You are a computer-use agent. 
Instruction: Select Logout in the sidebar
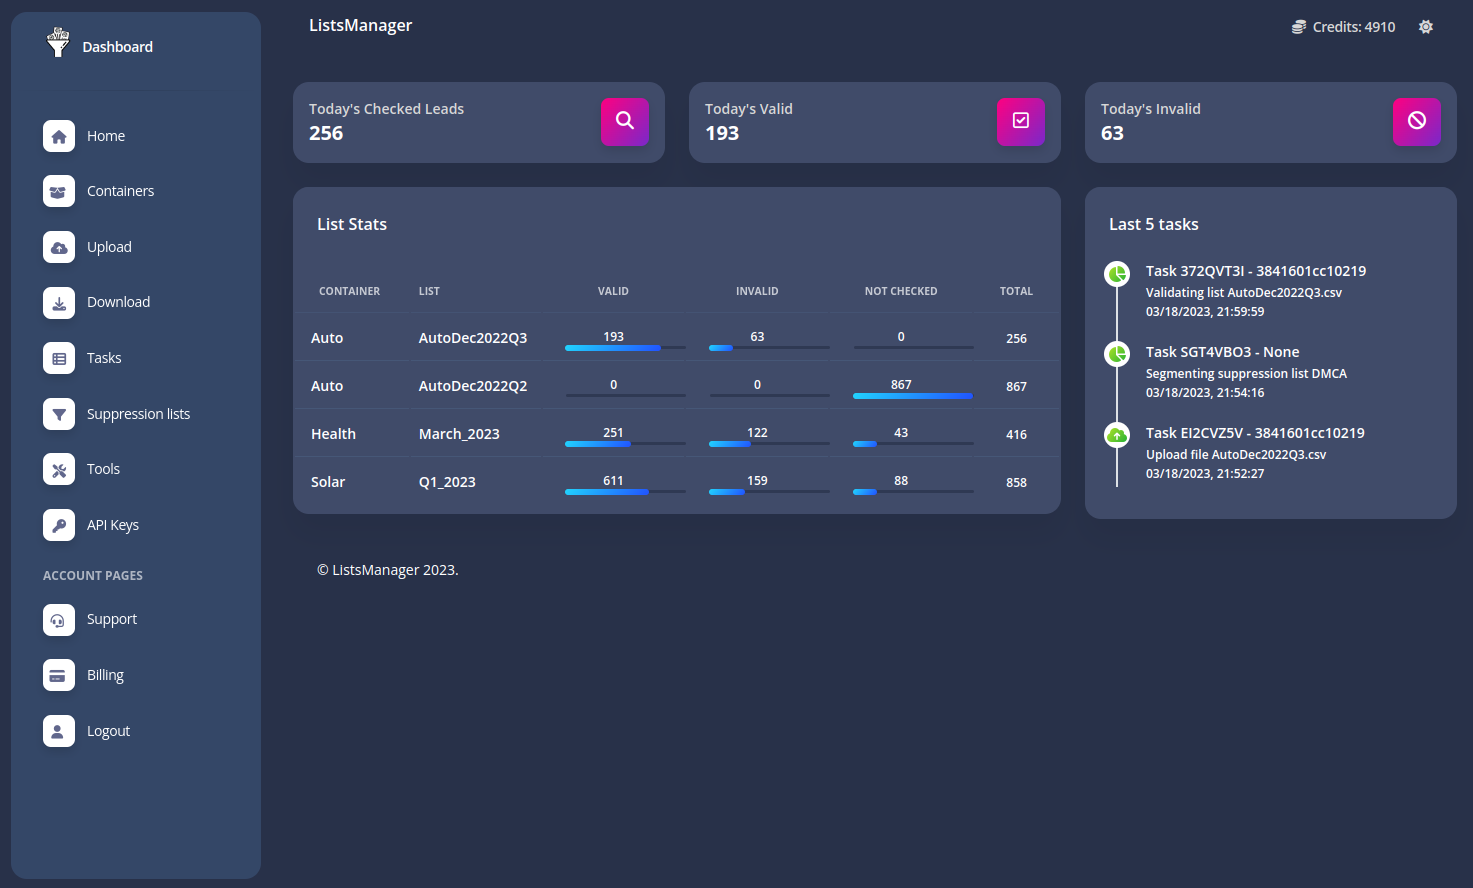(x=108, y=731)
